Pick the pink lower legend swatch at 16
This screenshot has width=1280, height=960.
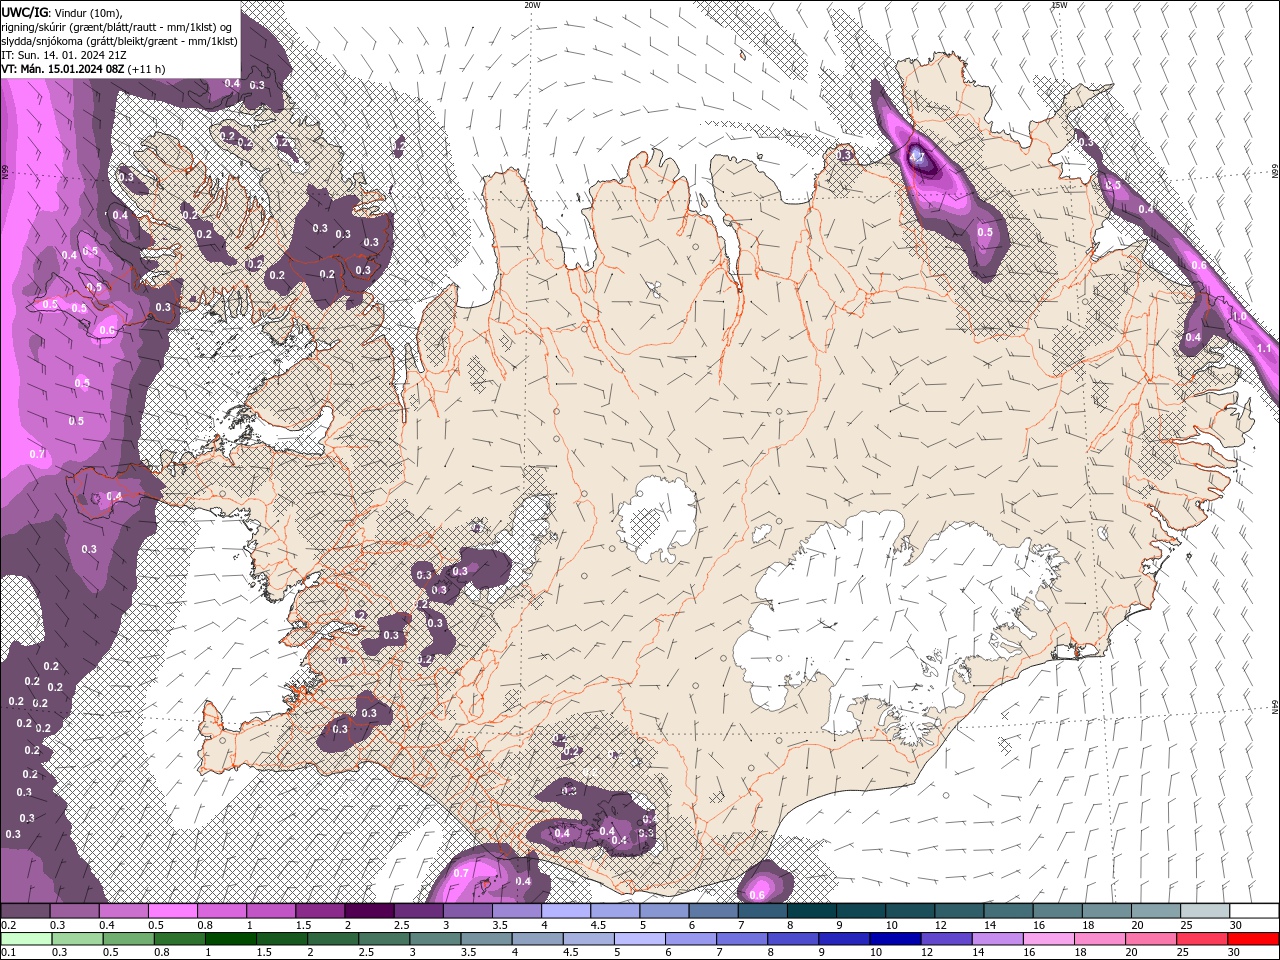[1047, 939]
